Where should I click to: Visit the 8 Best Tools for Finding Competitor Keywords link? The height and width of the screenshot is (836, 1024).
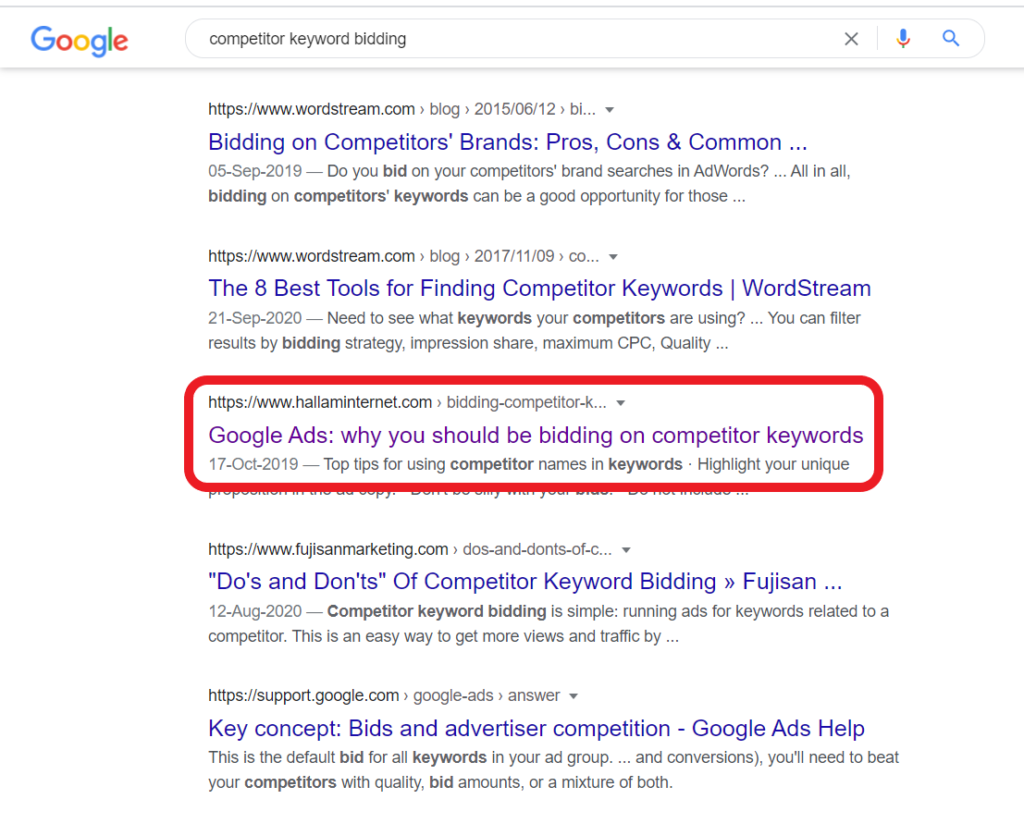[539, 288]
